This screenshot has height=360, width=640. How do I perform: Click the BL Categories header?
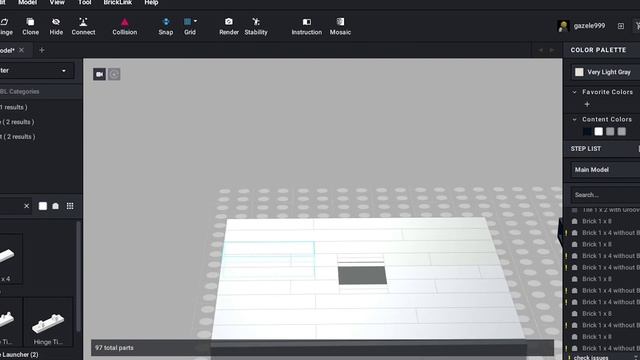pyautogui.click(x=41, y=91)
